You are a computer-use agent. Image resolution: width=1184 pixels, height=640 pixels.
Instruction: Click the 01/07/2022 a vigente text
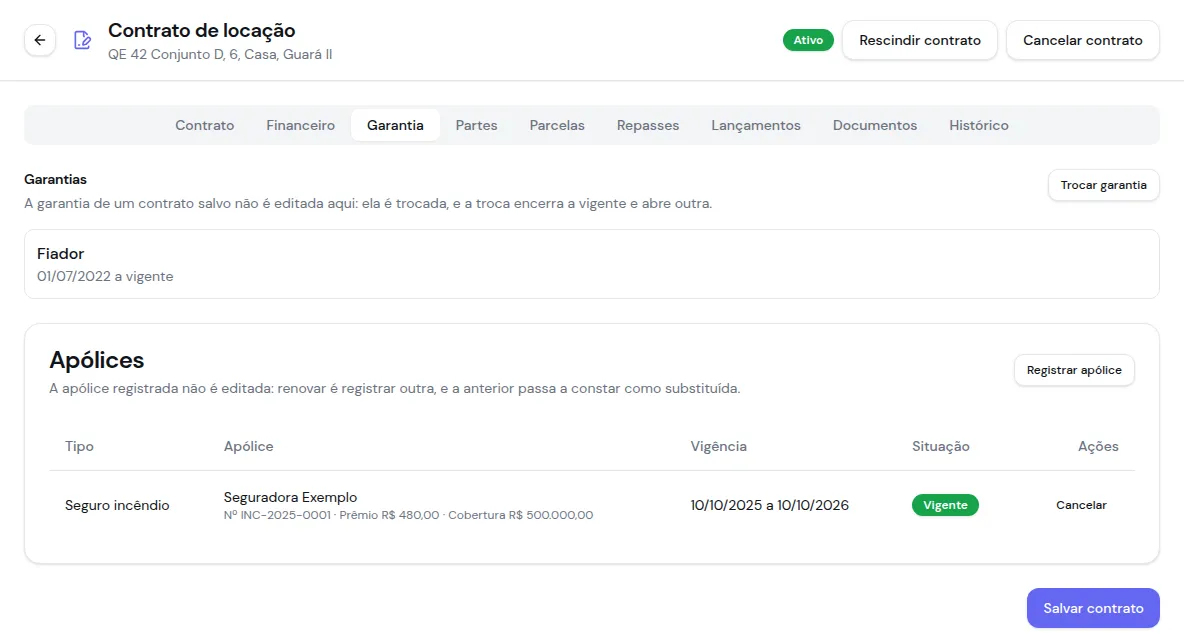[x=105, y=276]
